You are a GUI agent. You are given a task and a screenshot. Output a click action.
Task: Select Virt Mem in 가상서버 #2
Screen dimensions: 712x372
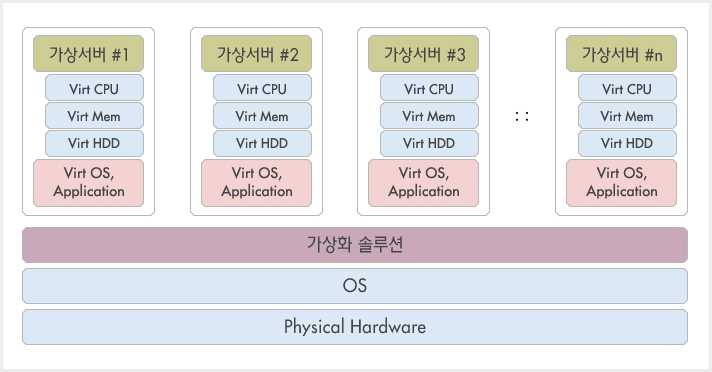(262, 116)
